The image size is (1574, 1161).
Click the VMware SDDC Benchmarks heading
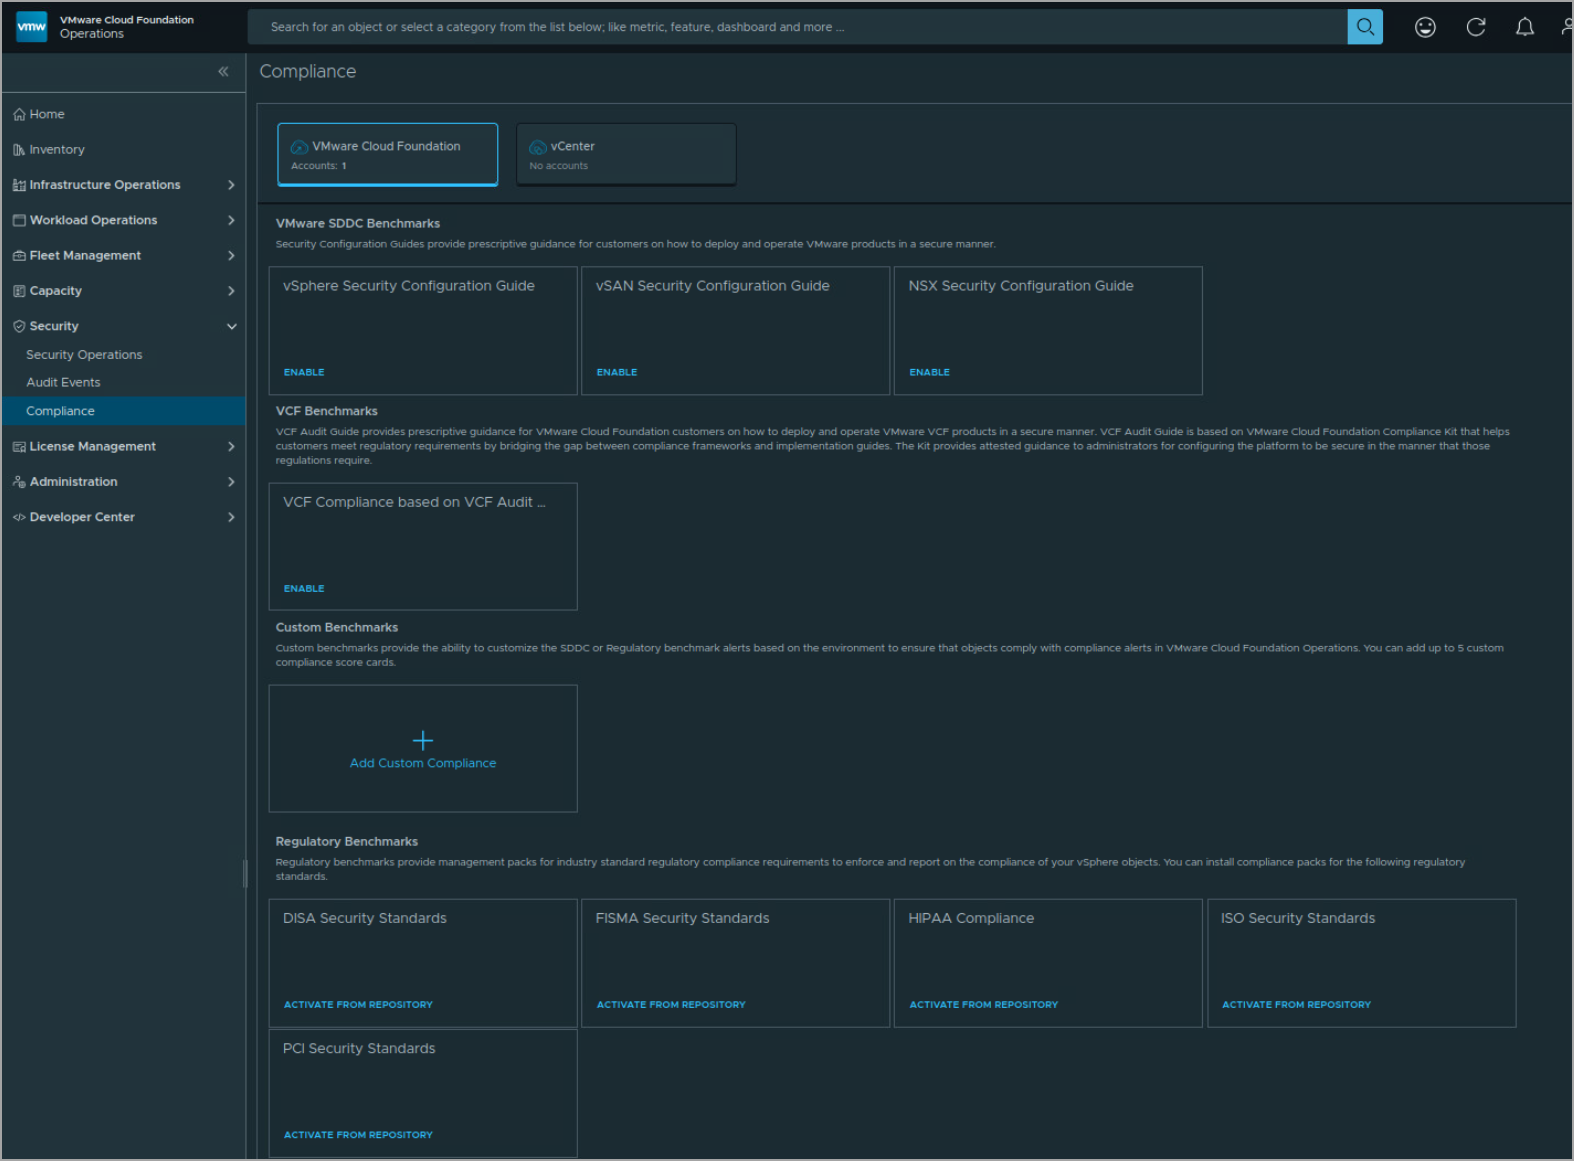358,224
